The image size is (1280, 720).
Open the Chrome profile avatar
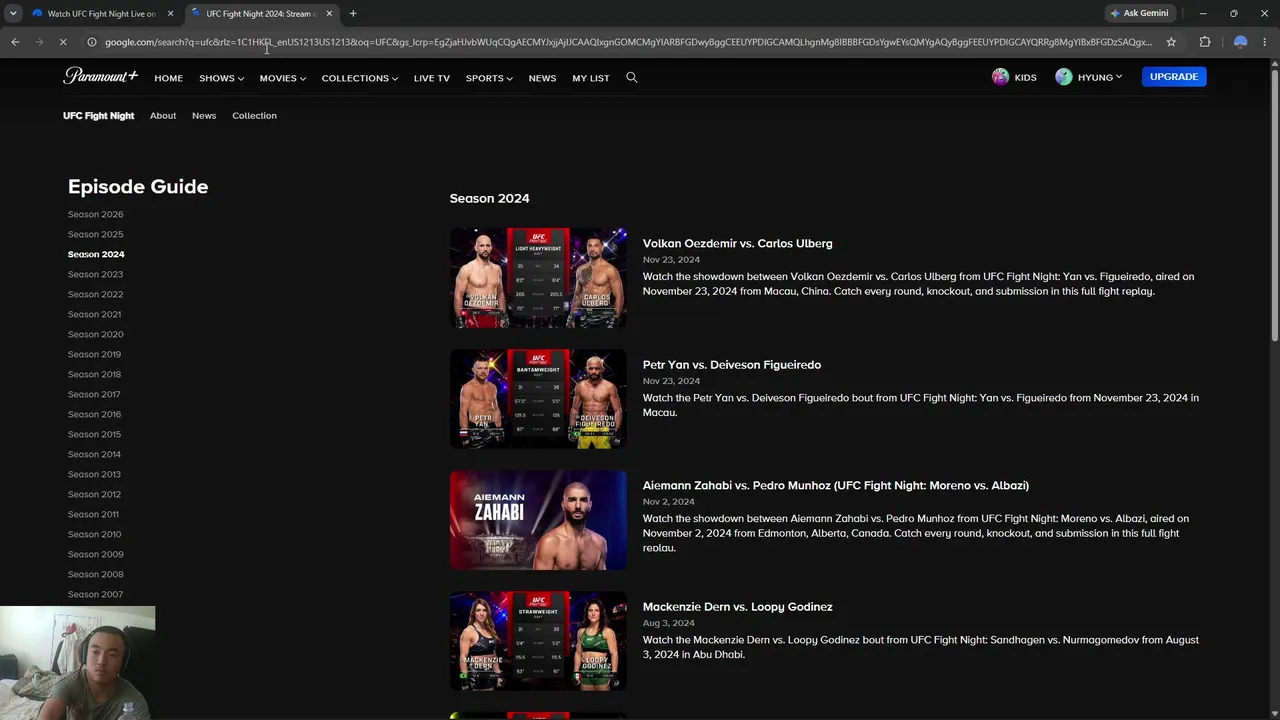(x=1240, y=42)
